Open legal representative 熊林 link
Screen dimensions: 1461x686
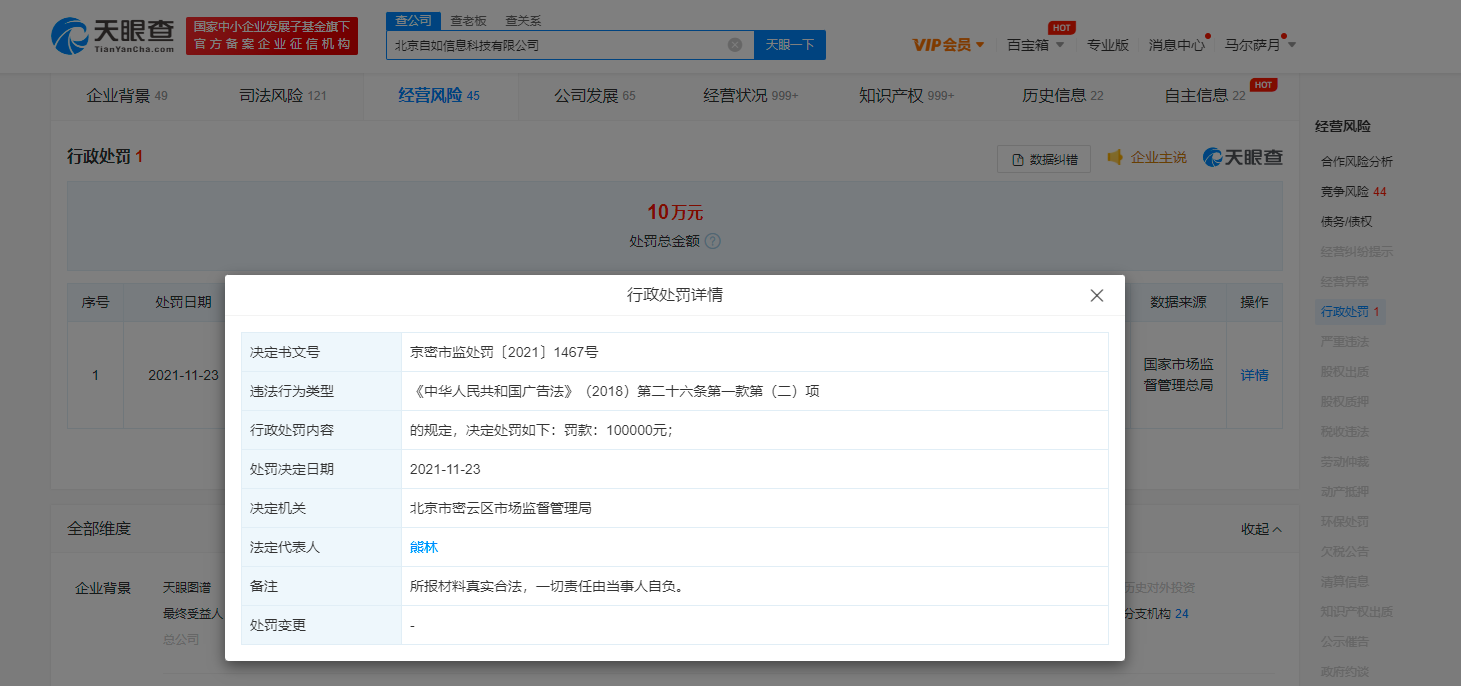[424, 547]
